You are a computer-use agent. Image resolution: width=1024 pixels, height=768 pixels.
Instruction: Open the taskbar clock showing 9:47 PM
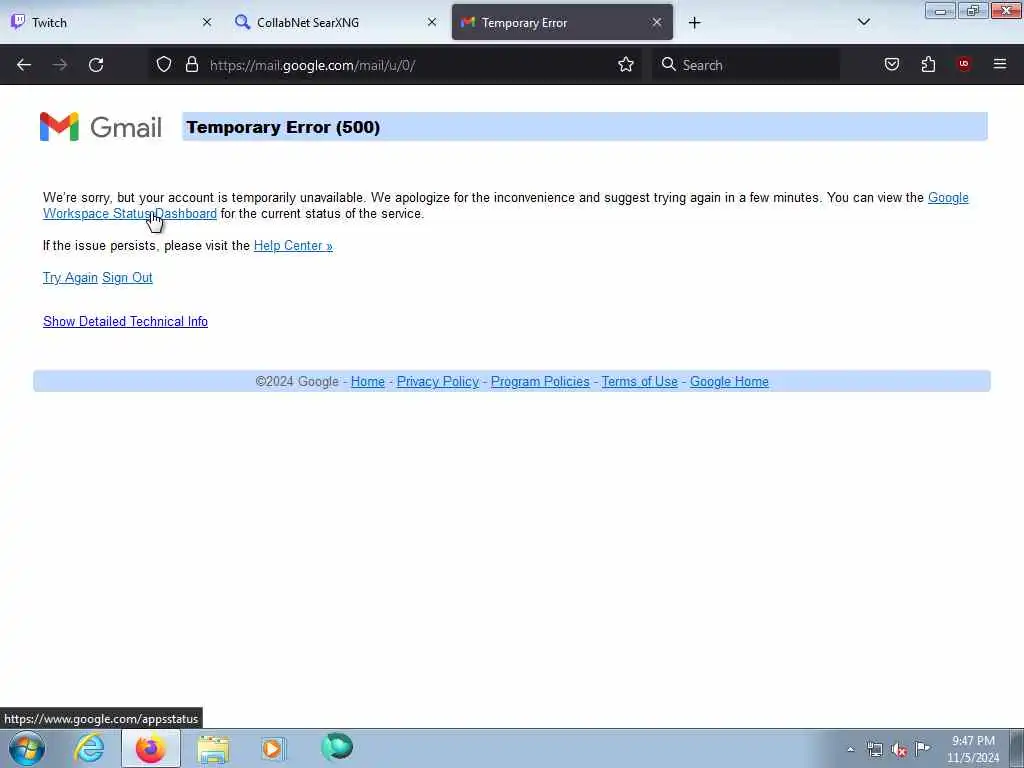coord(973,749)
